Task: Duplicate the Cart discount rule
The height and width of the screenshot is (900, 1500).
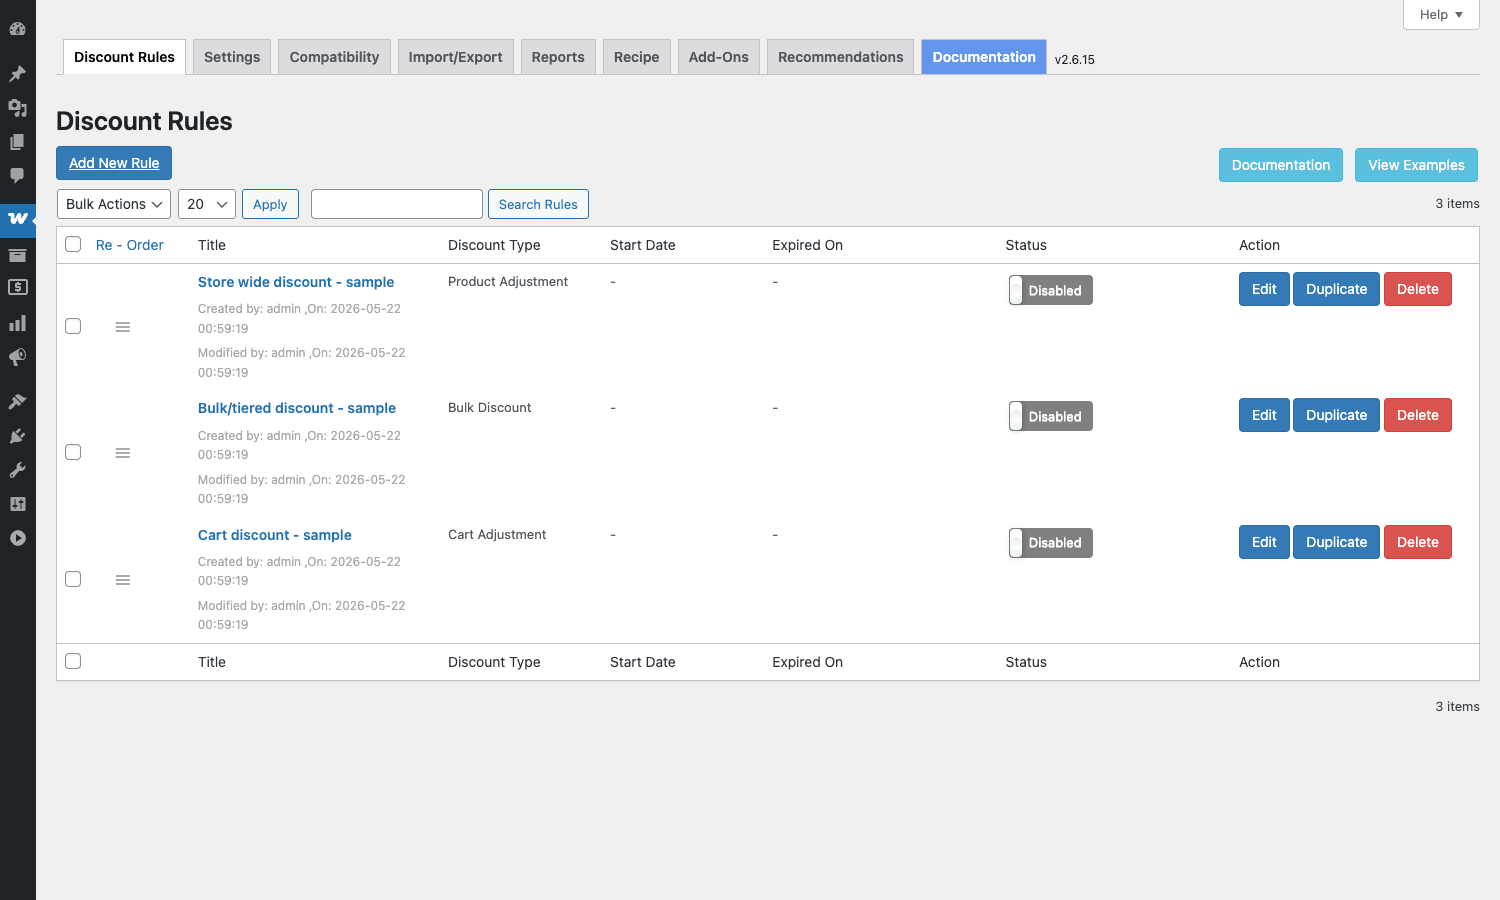Action: (x=1336, y=542)
